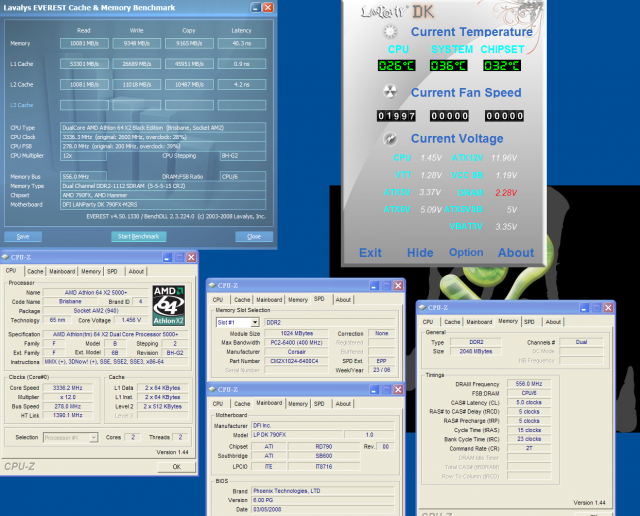Click the red DRAM 2.28V voltage value
This screenshot has width=640, height=516.
click(x=506, y=193)
